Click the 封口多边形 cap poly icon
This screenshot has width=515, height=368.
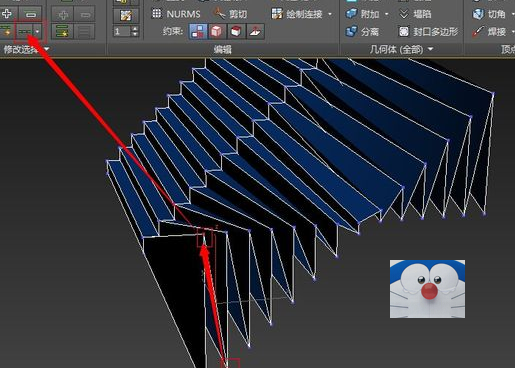coord(404,32)
